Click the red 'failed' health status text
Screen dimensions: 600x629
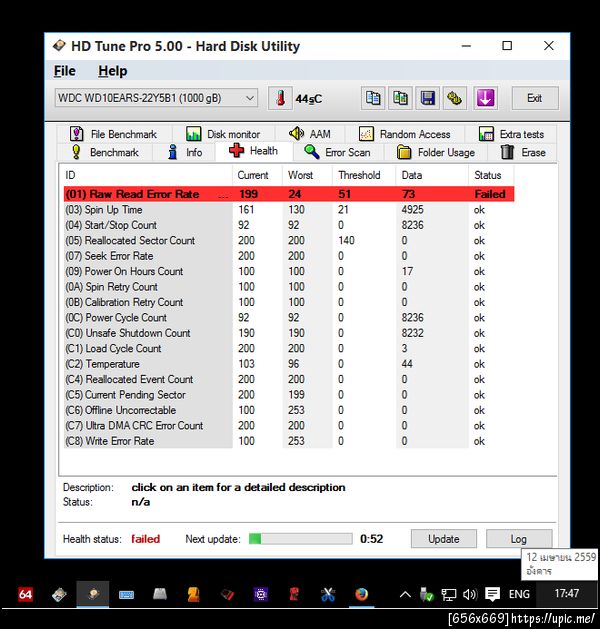(146, 539)
